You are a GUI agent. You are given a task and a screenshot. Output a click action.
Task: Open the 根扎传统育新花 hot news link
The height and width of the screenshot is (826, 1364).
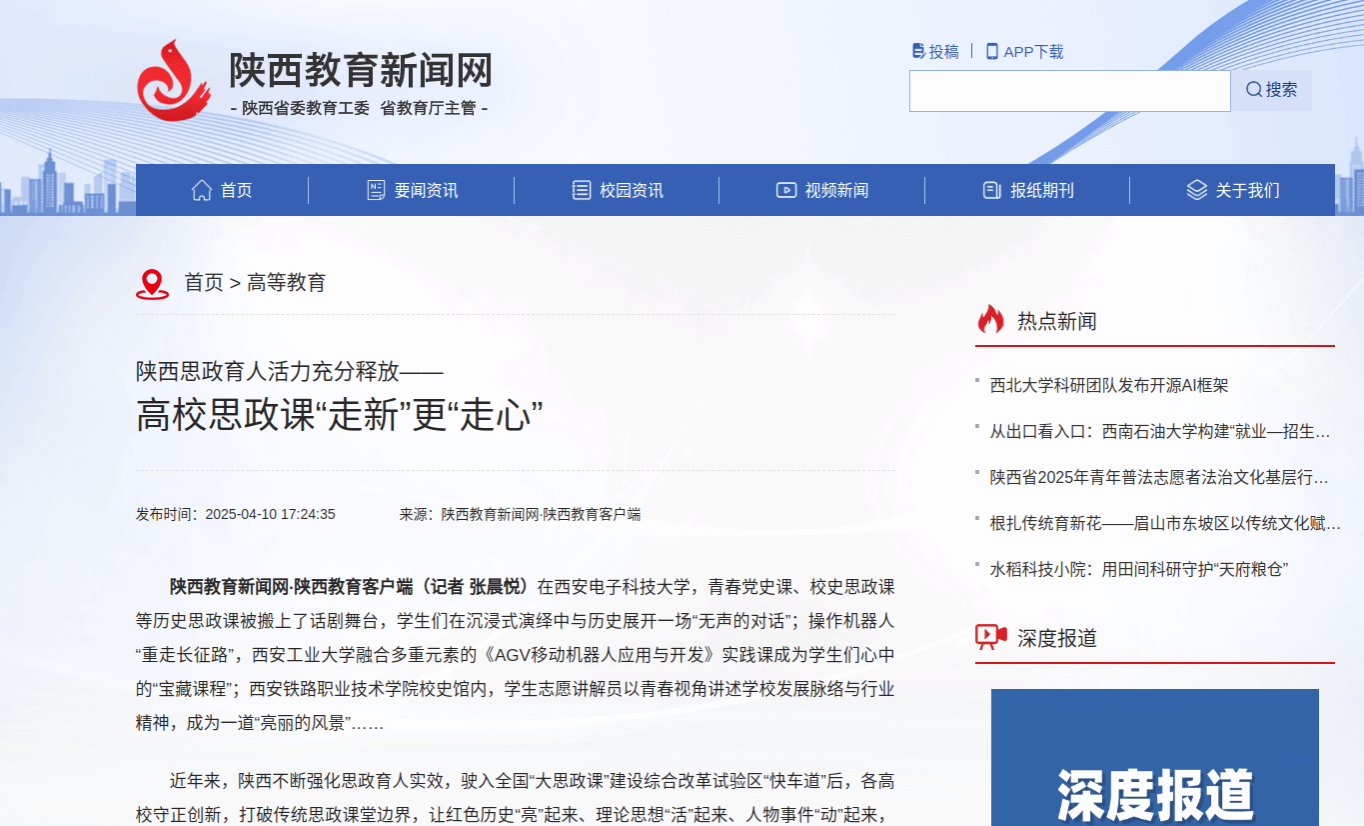1164,523
